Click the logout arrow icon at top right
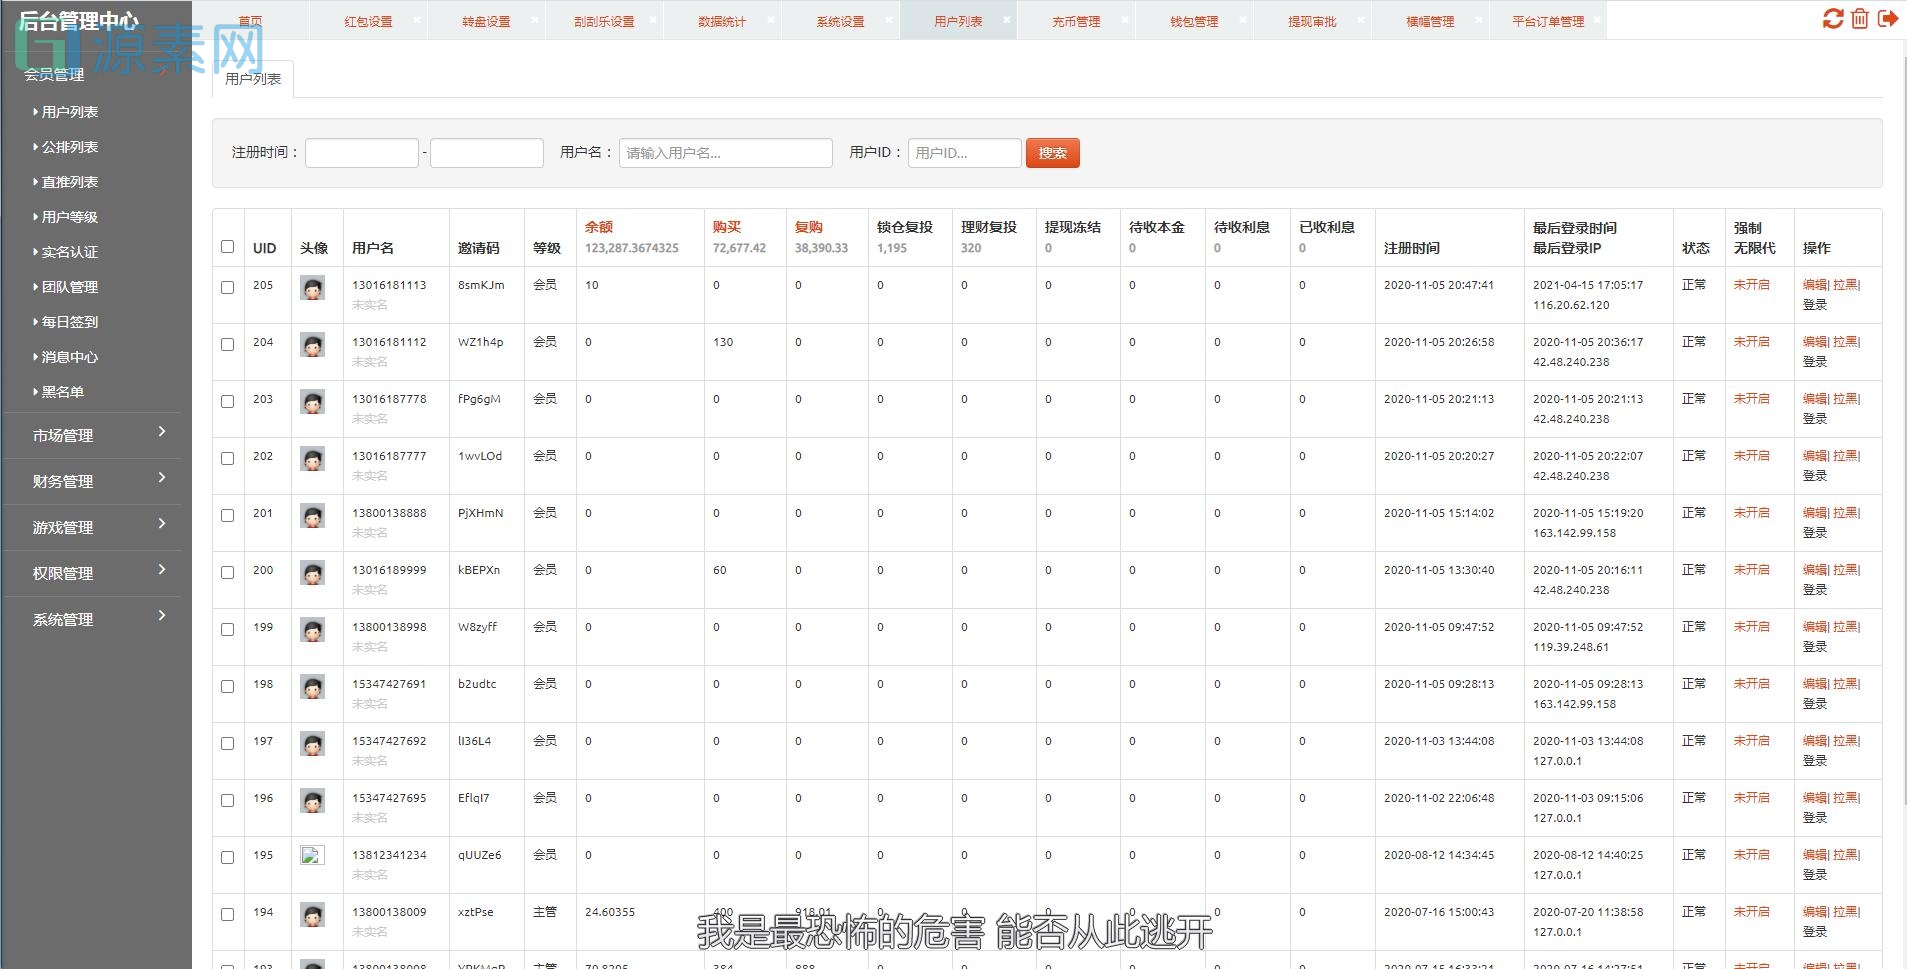Screen dimensions: 1907x969 coord(1888,19)
